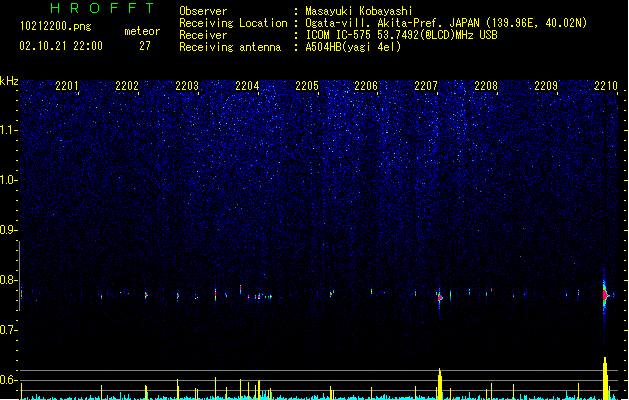Click the 1.0 kHz axis label
This screenshot has height=400, width=629.
[8, 180]
